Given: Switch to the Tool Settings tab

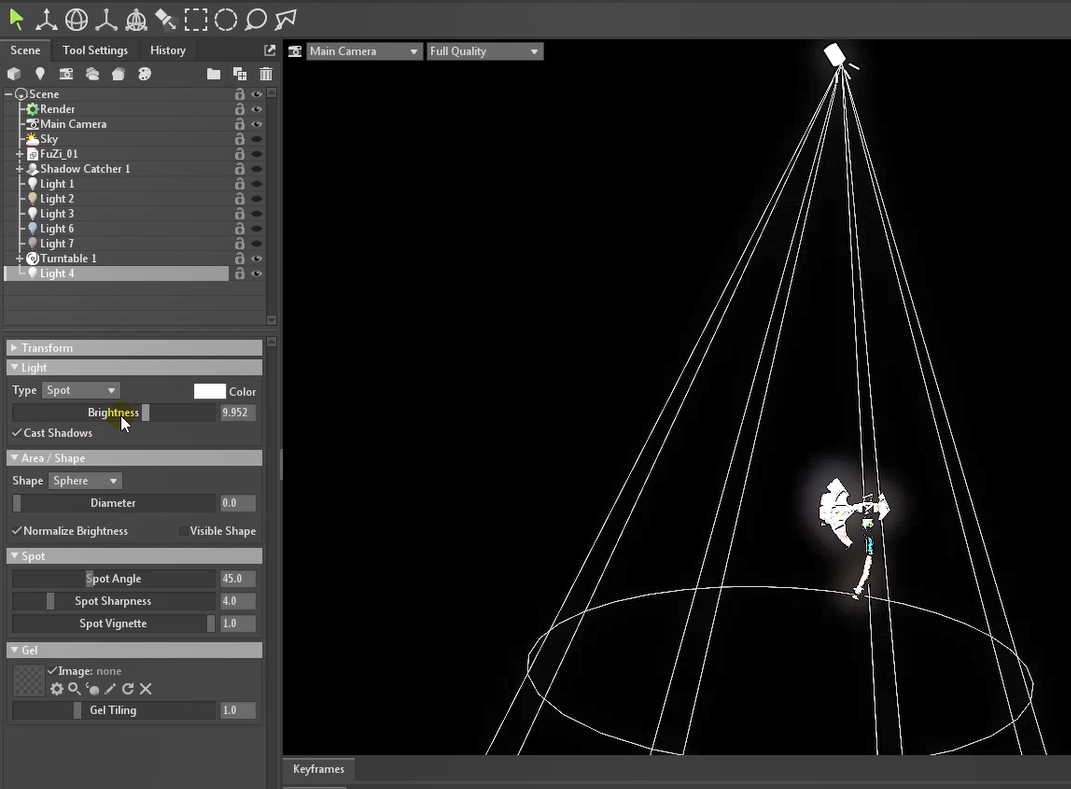Looking at the screenshot, I should point(95,50).
